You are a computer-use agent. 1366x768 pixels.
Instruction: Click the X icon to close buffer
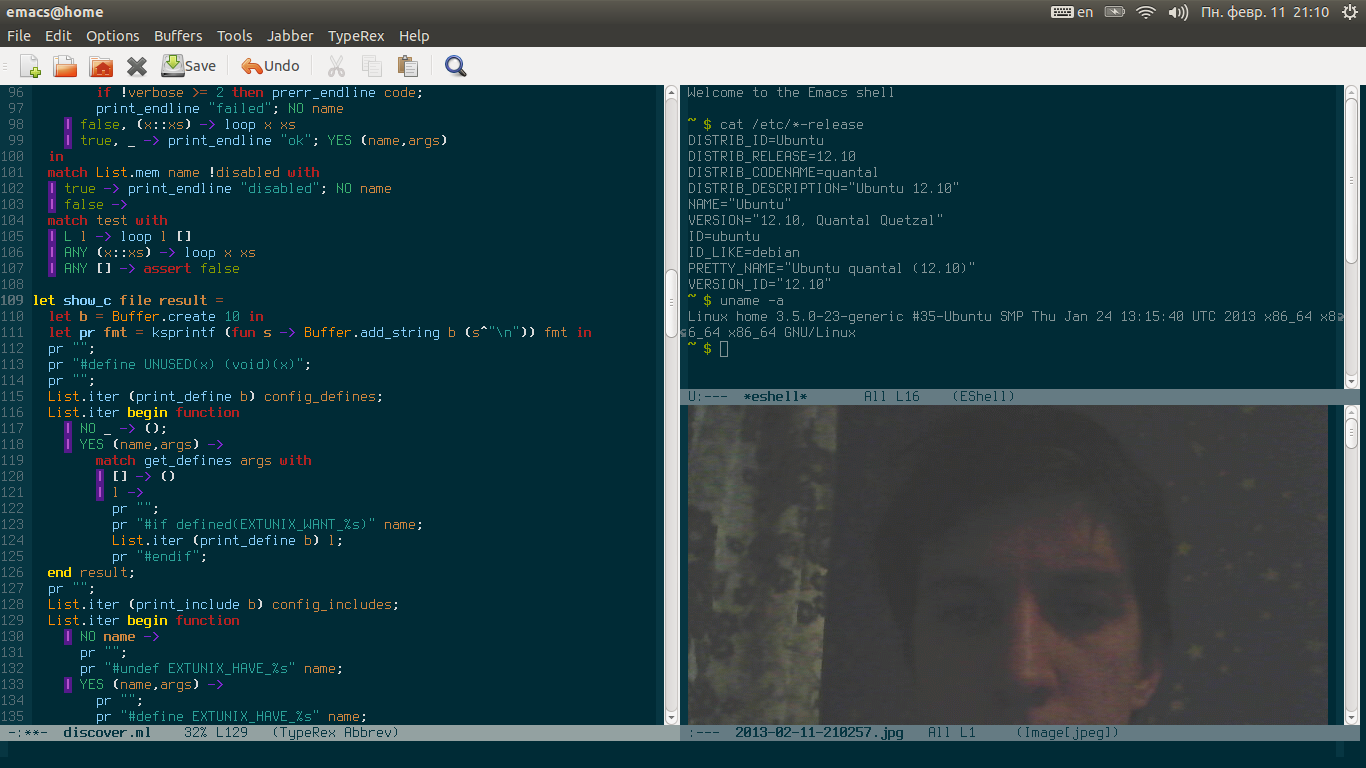coord(137,66)
